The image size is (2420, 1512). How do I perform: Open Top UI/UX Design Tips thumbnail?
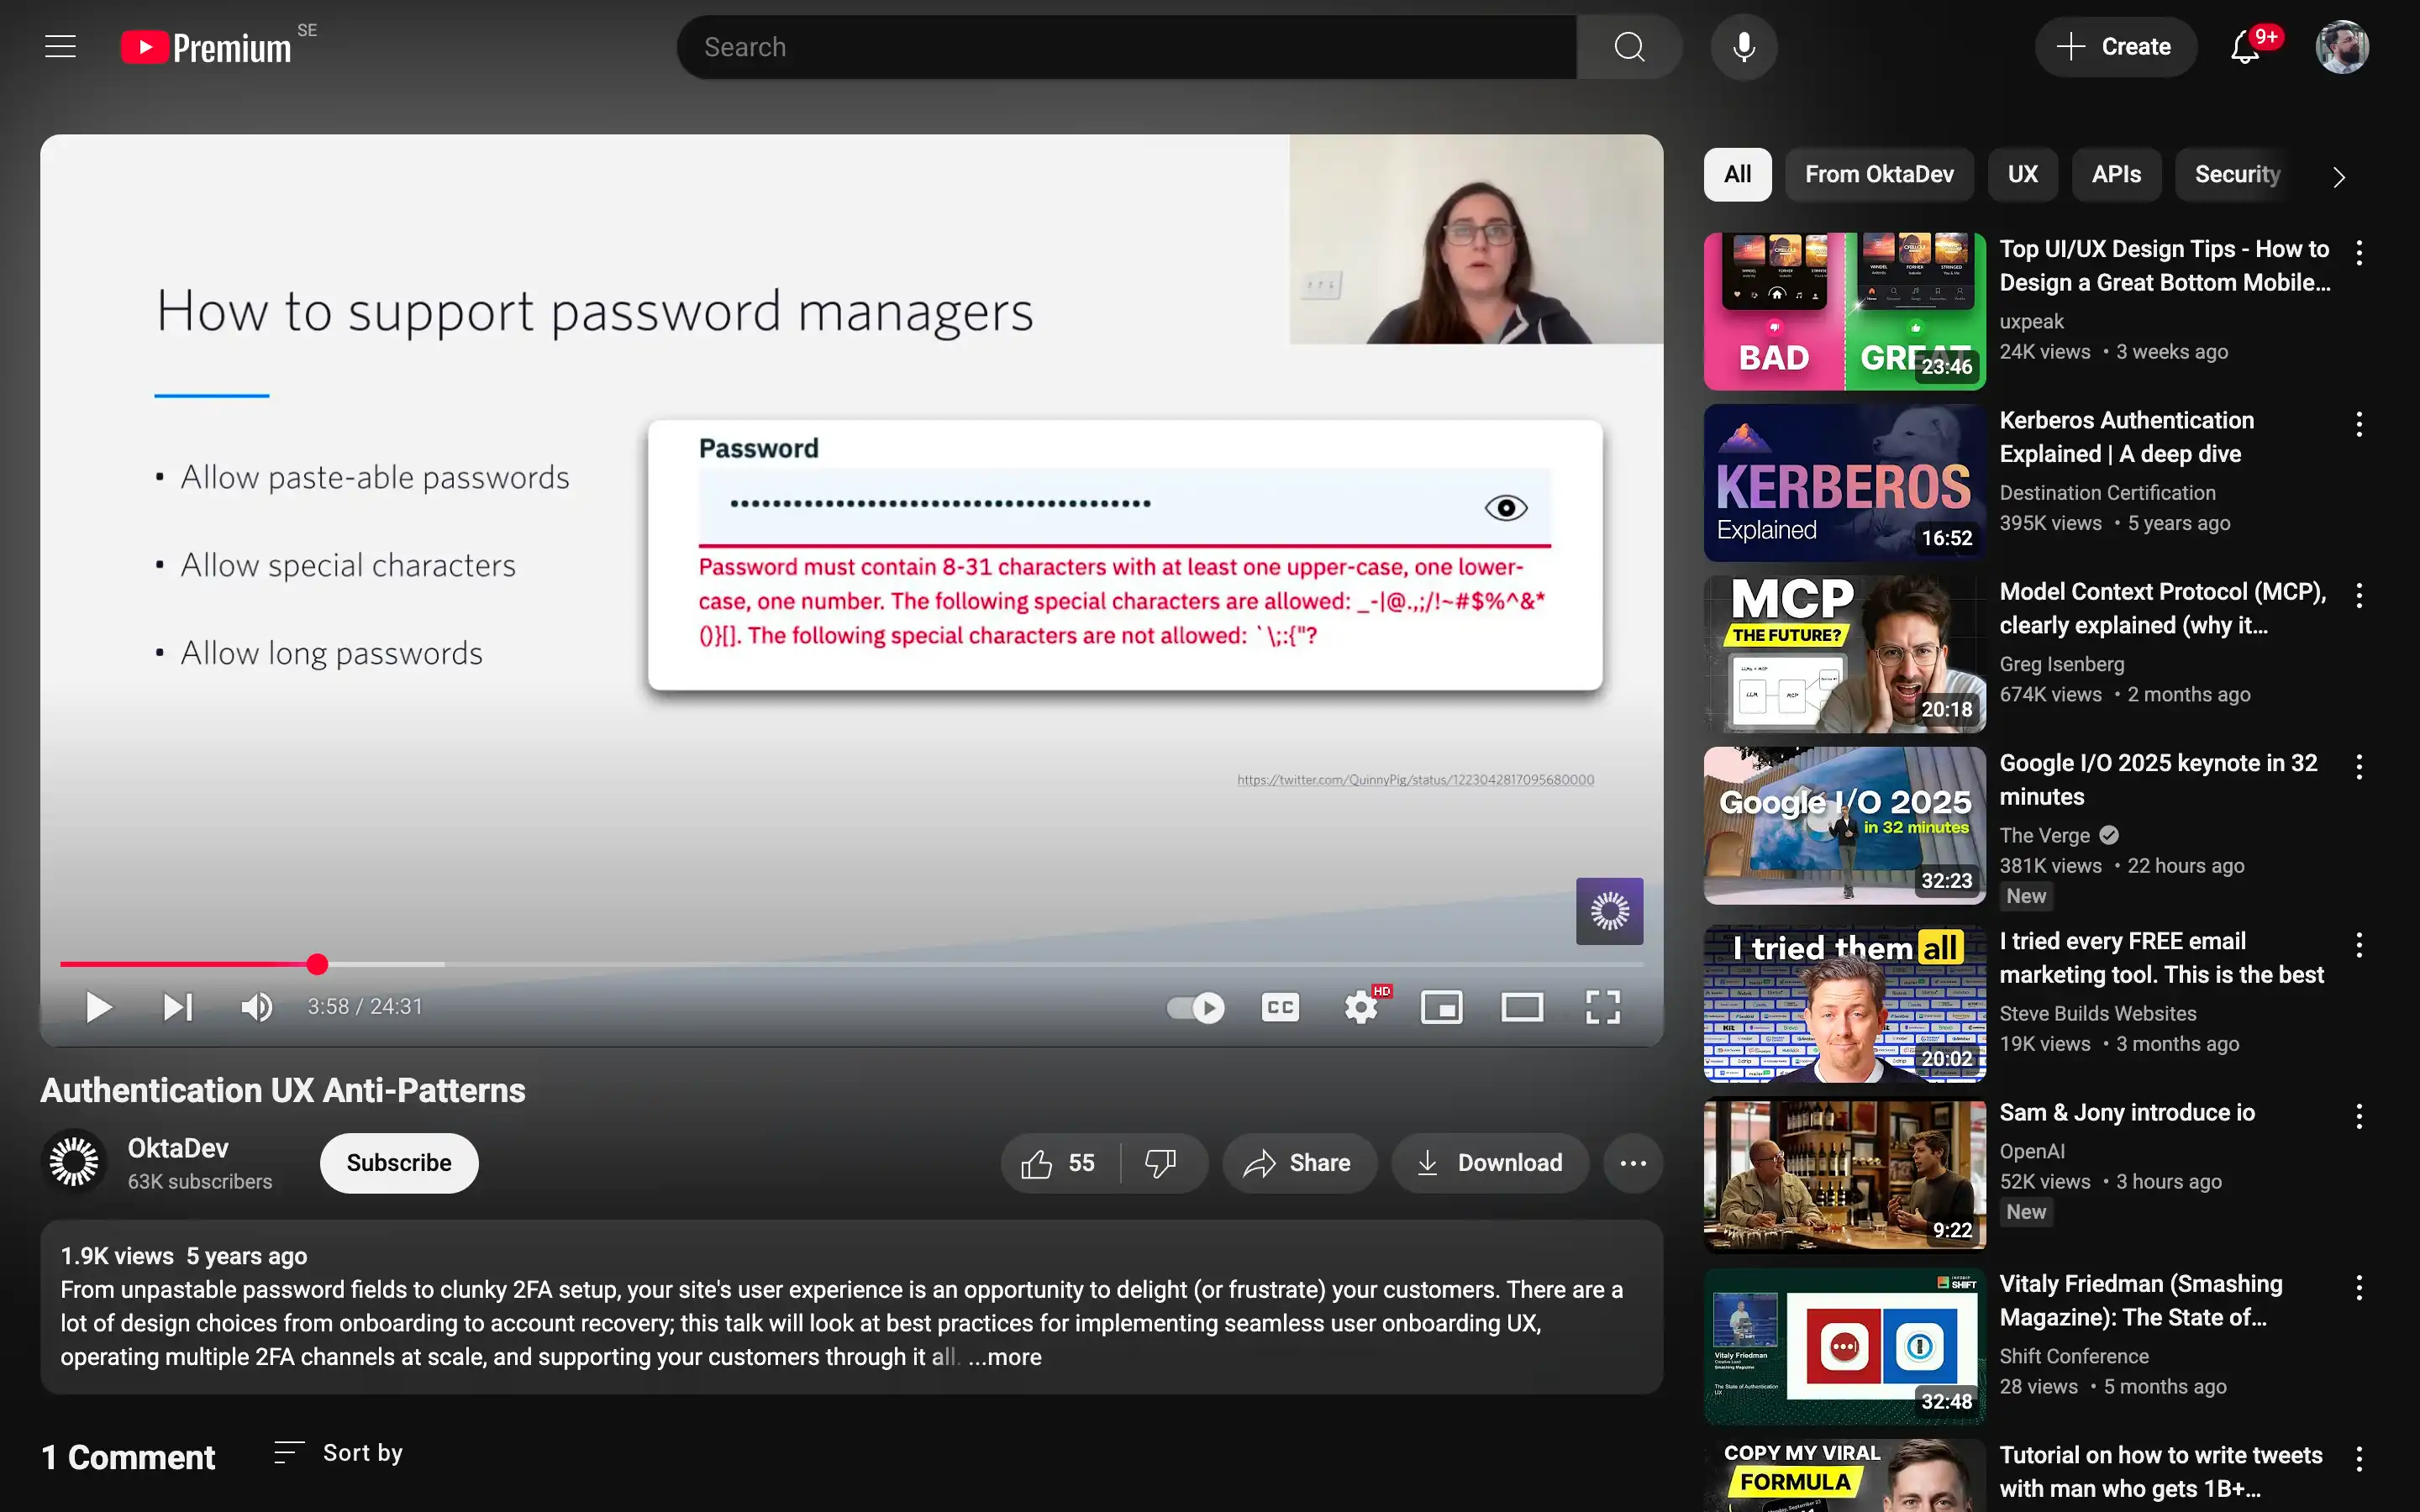(x=1844, y=311)
